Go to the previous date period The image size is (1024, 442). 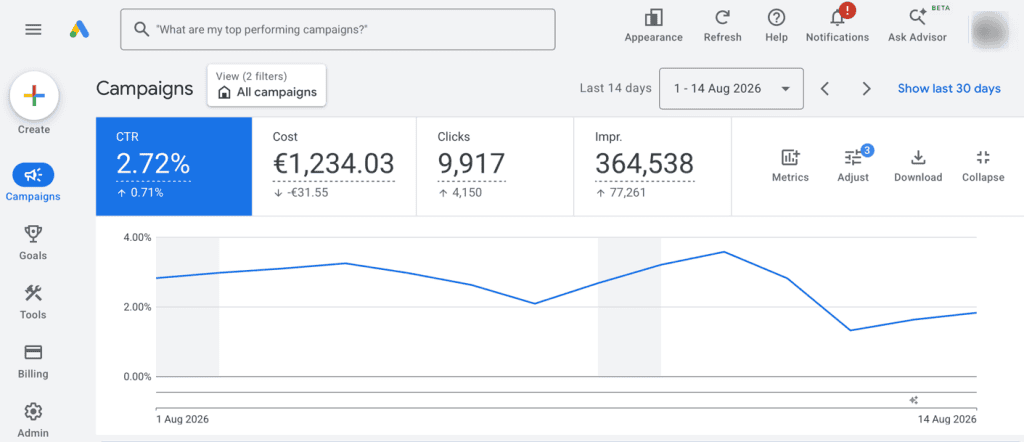825,89
